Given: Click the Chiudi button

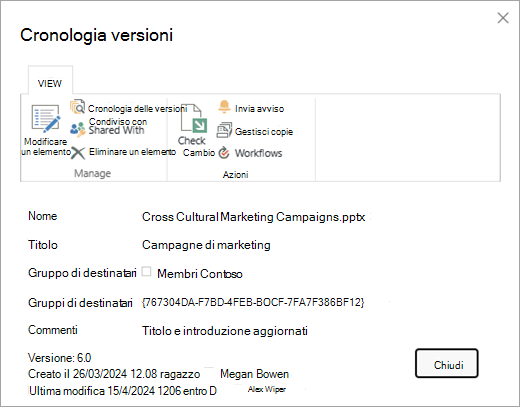Looking at the screenshot, I should point(447,363).
